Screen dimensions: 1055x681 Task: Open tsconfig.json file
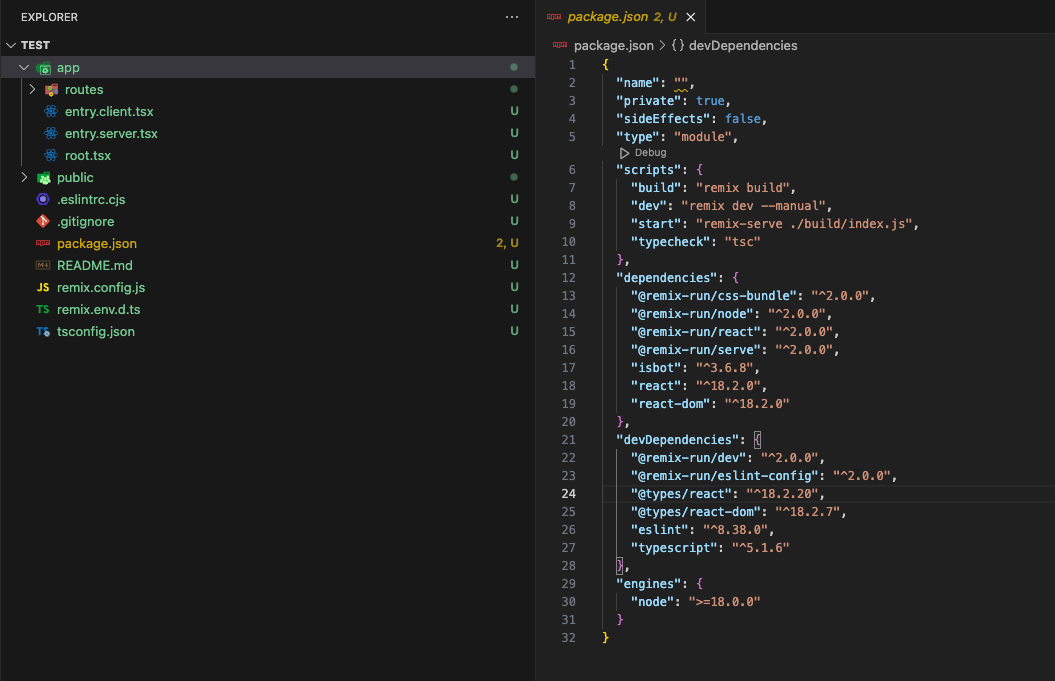[96, 332]
